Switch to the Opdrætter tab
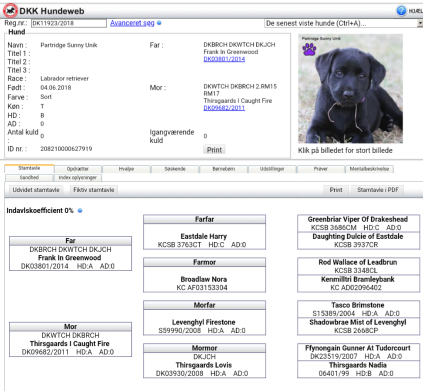 78,169
